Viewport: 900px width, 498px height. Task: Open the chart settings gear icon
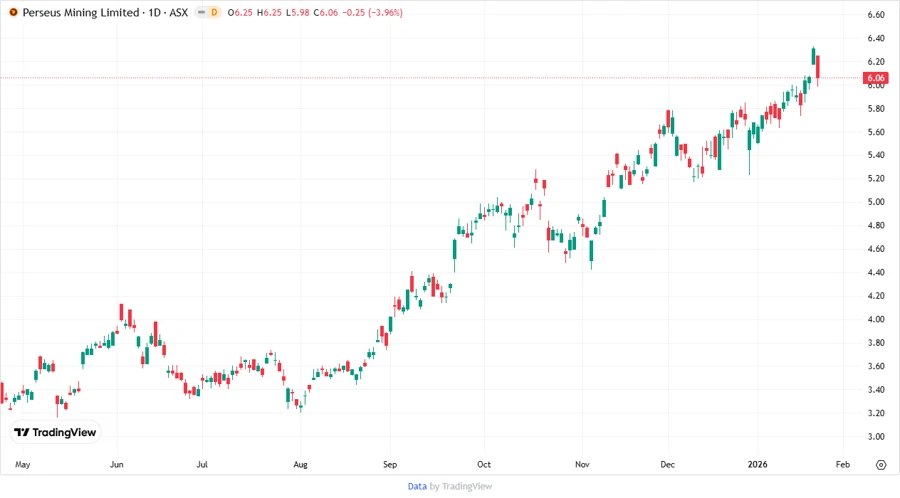click(881, 465)
